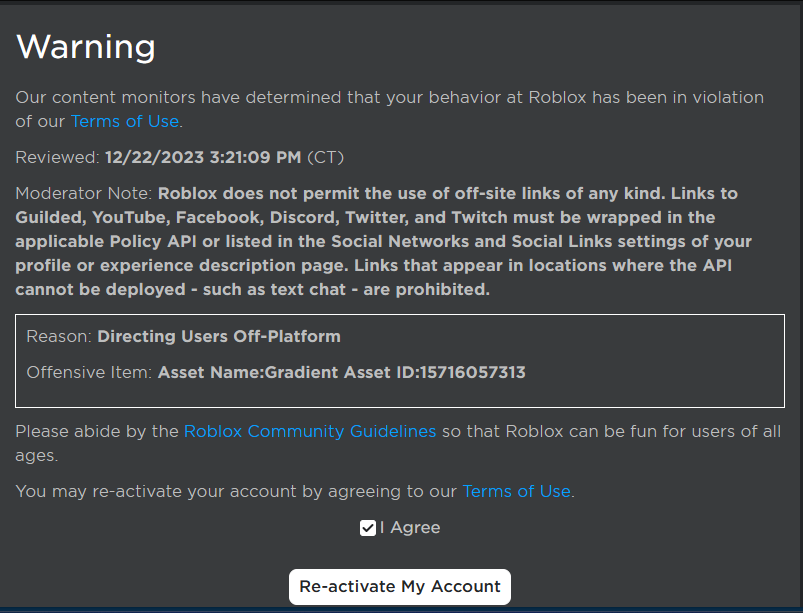803x613 pixels.
Task: Click the reviewed date 12/22/2023 3:21:09 PM
Action: (x=203, y=157)
